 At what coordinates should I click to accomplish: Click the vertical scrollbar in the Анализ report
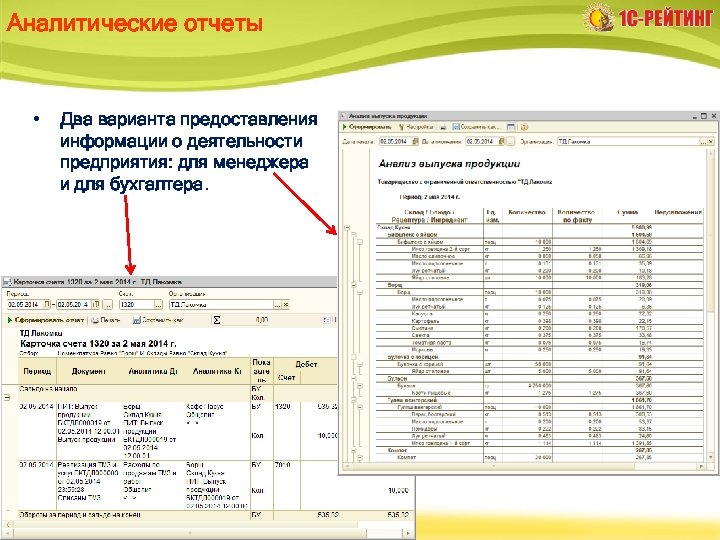[710, 305]
